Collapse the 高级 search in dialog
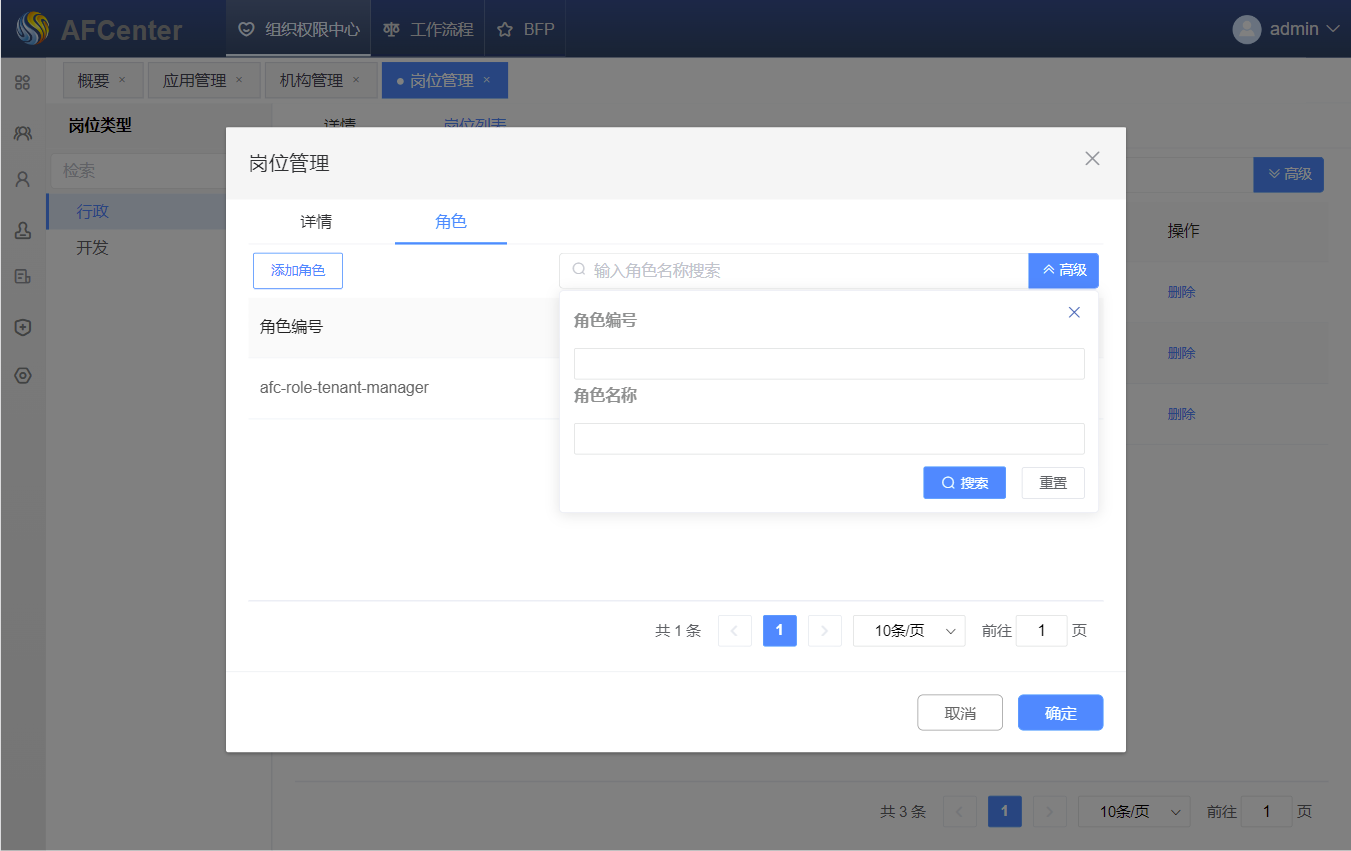Image resolution: width=1351 pixels, height=851 pixels. click(1063, 270)
